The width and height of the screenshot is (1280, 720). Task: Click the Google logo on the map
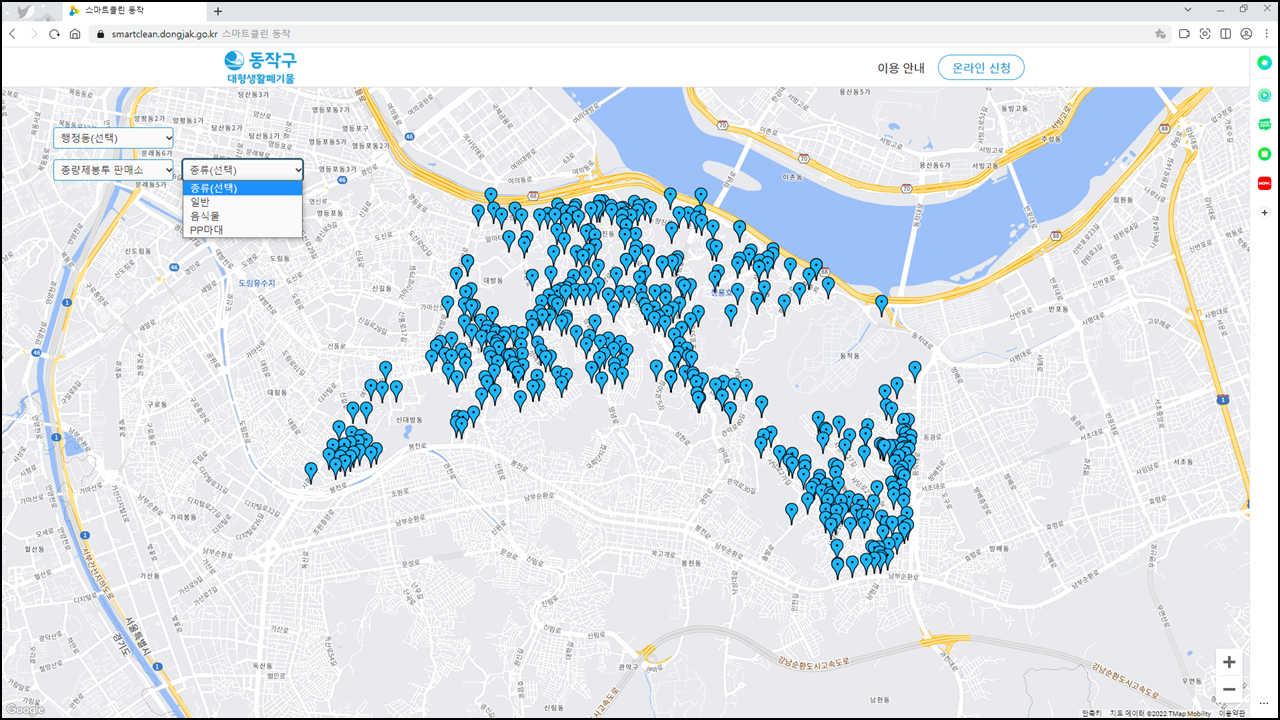click(x=24, y=710)
